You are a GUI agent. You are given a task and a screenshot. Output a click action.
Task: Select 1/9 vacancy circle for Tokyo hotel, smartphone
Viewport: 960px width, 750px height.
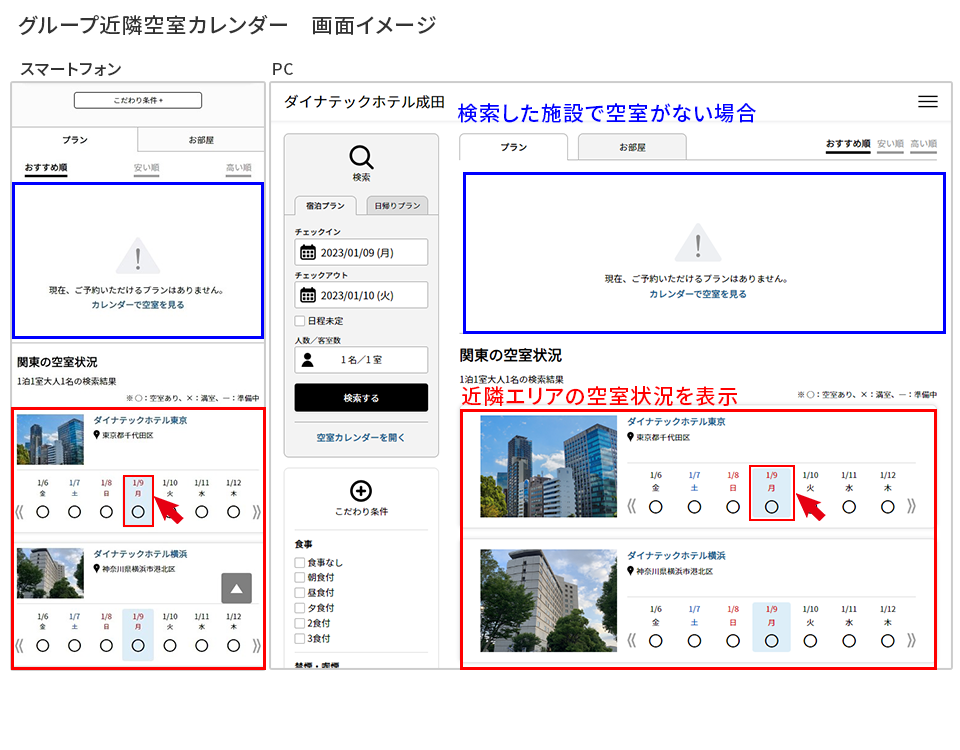(138, 512)
